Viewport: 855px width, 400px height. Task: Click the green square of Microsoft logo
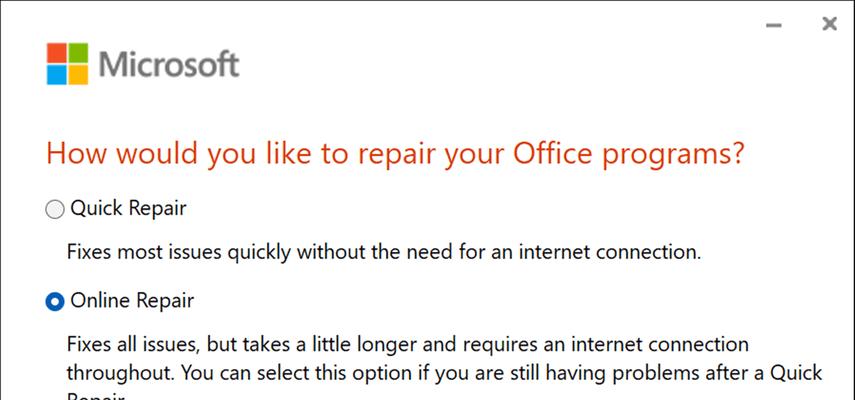(x=78, y=53)
